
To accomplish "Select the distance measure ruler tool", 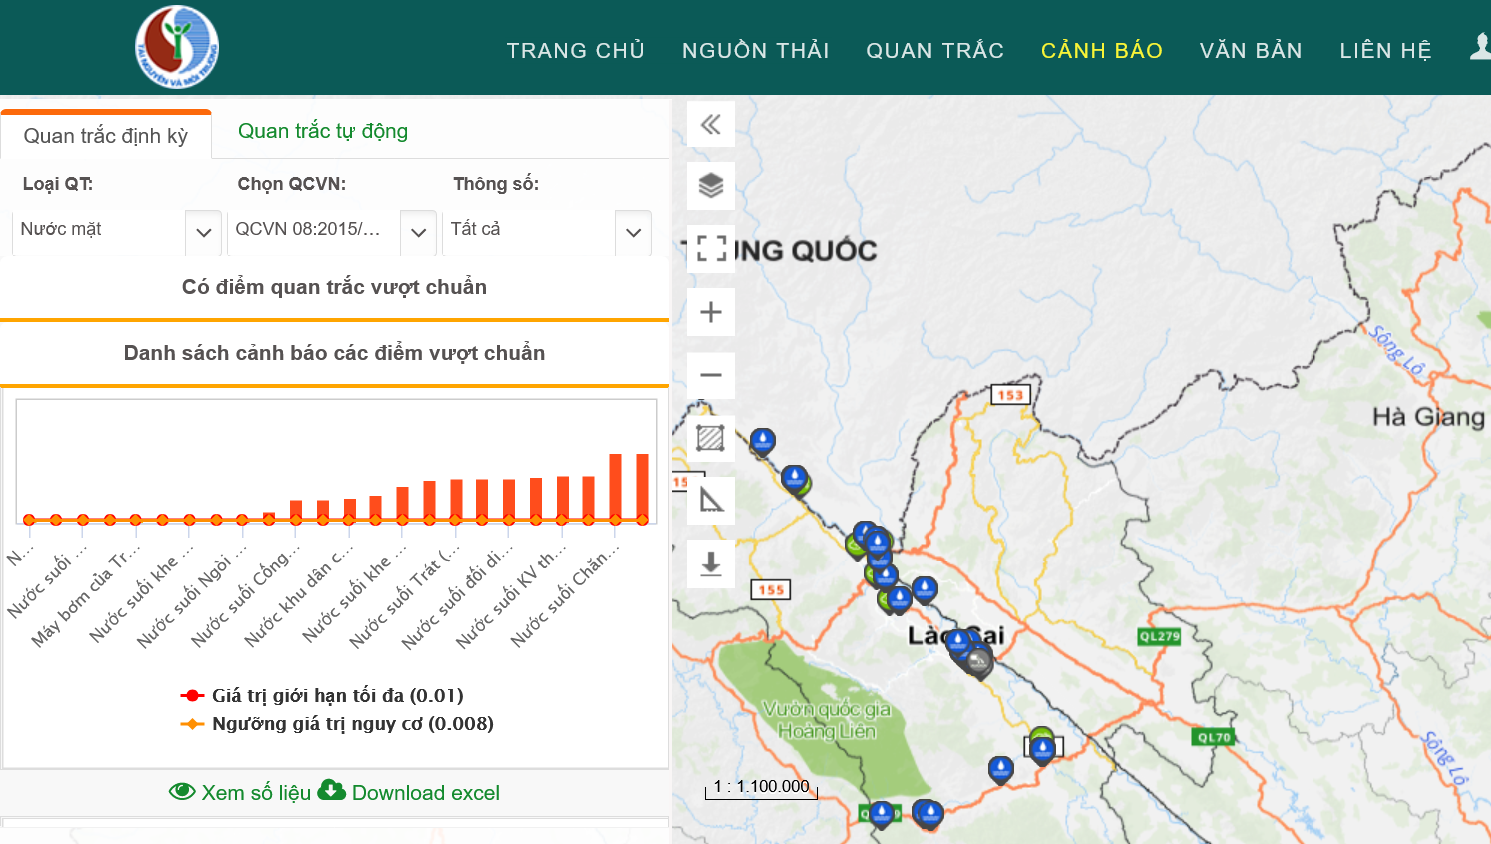I will tap(711, 500).
